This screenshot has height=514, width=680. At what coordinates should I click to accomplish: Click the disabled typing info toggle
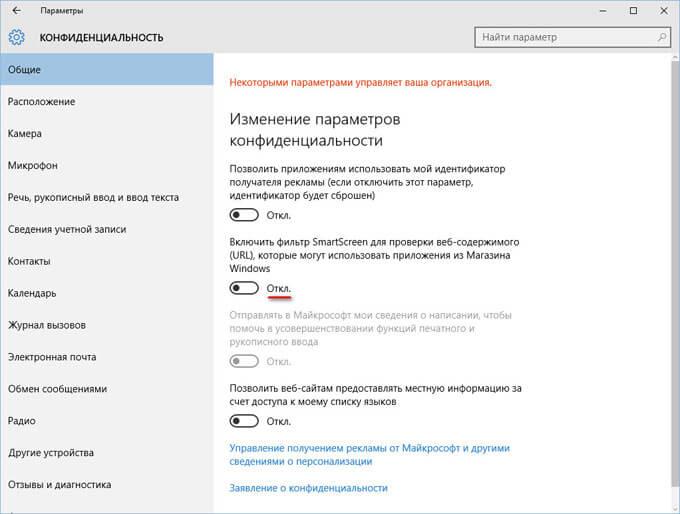point(244,361)
